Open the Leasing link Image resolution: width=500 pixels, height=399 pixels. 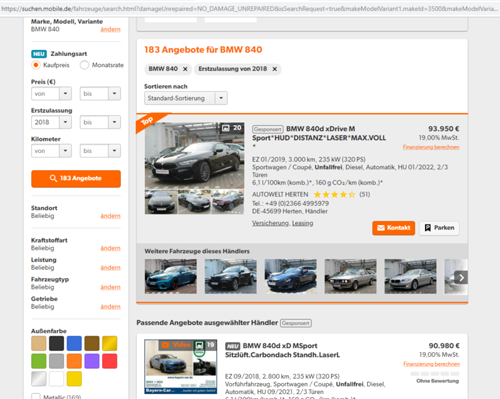pos(303,223)
